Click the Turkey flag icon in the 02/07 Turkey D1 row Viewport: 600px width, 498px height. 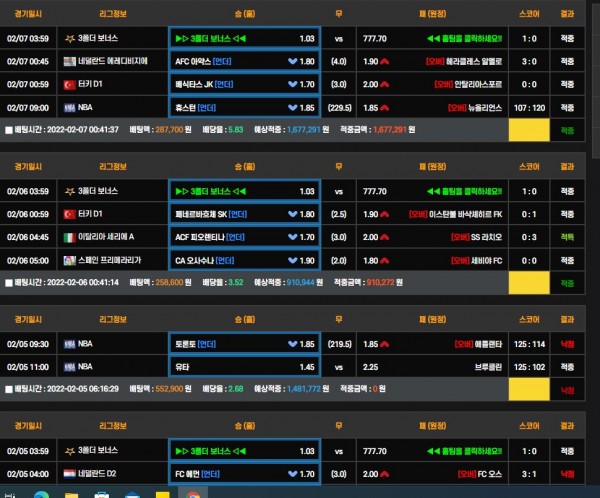tap(69, 84)
